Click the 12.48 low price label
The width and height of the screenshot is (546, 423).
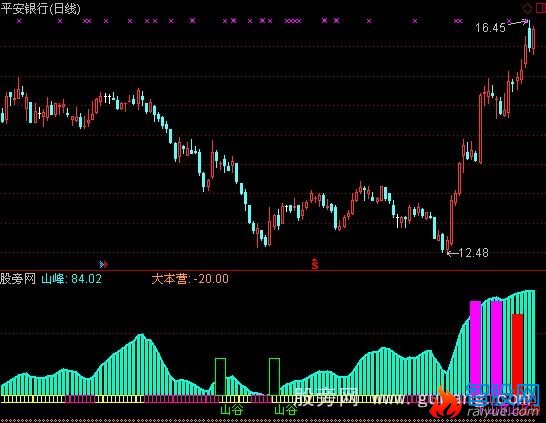[x=474, y=253]
